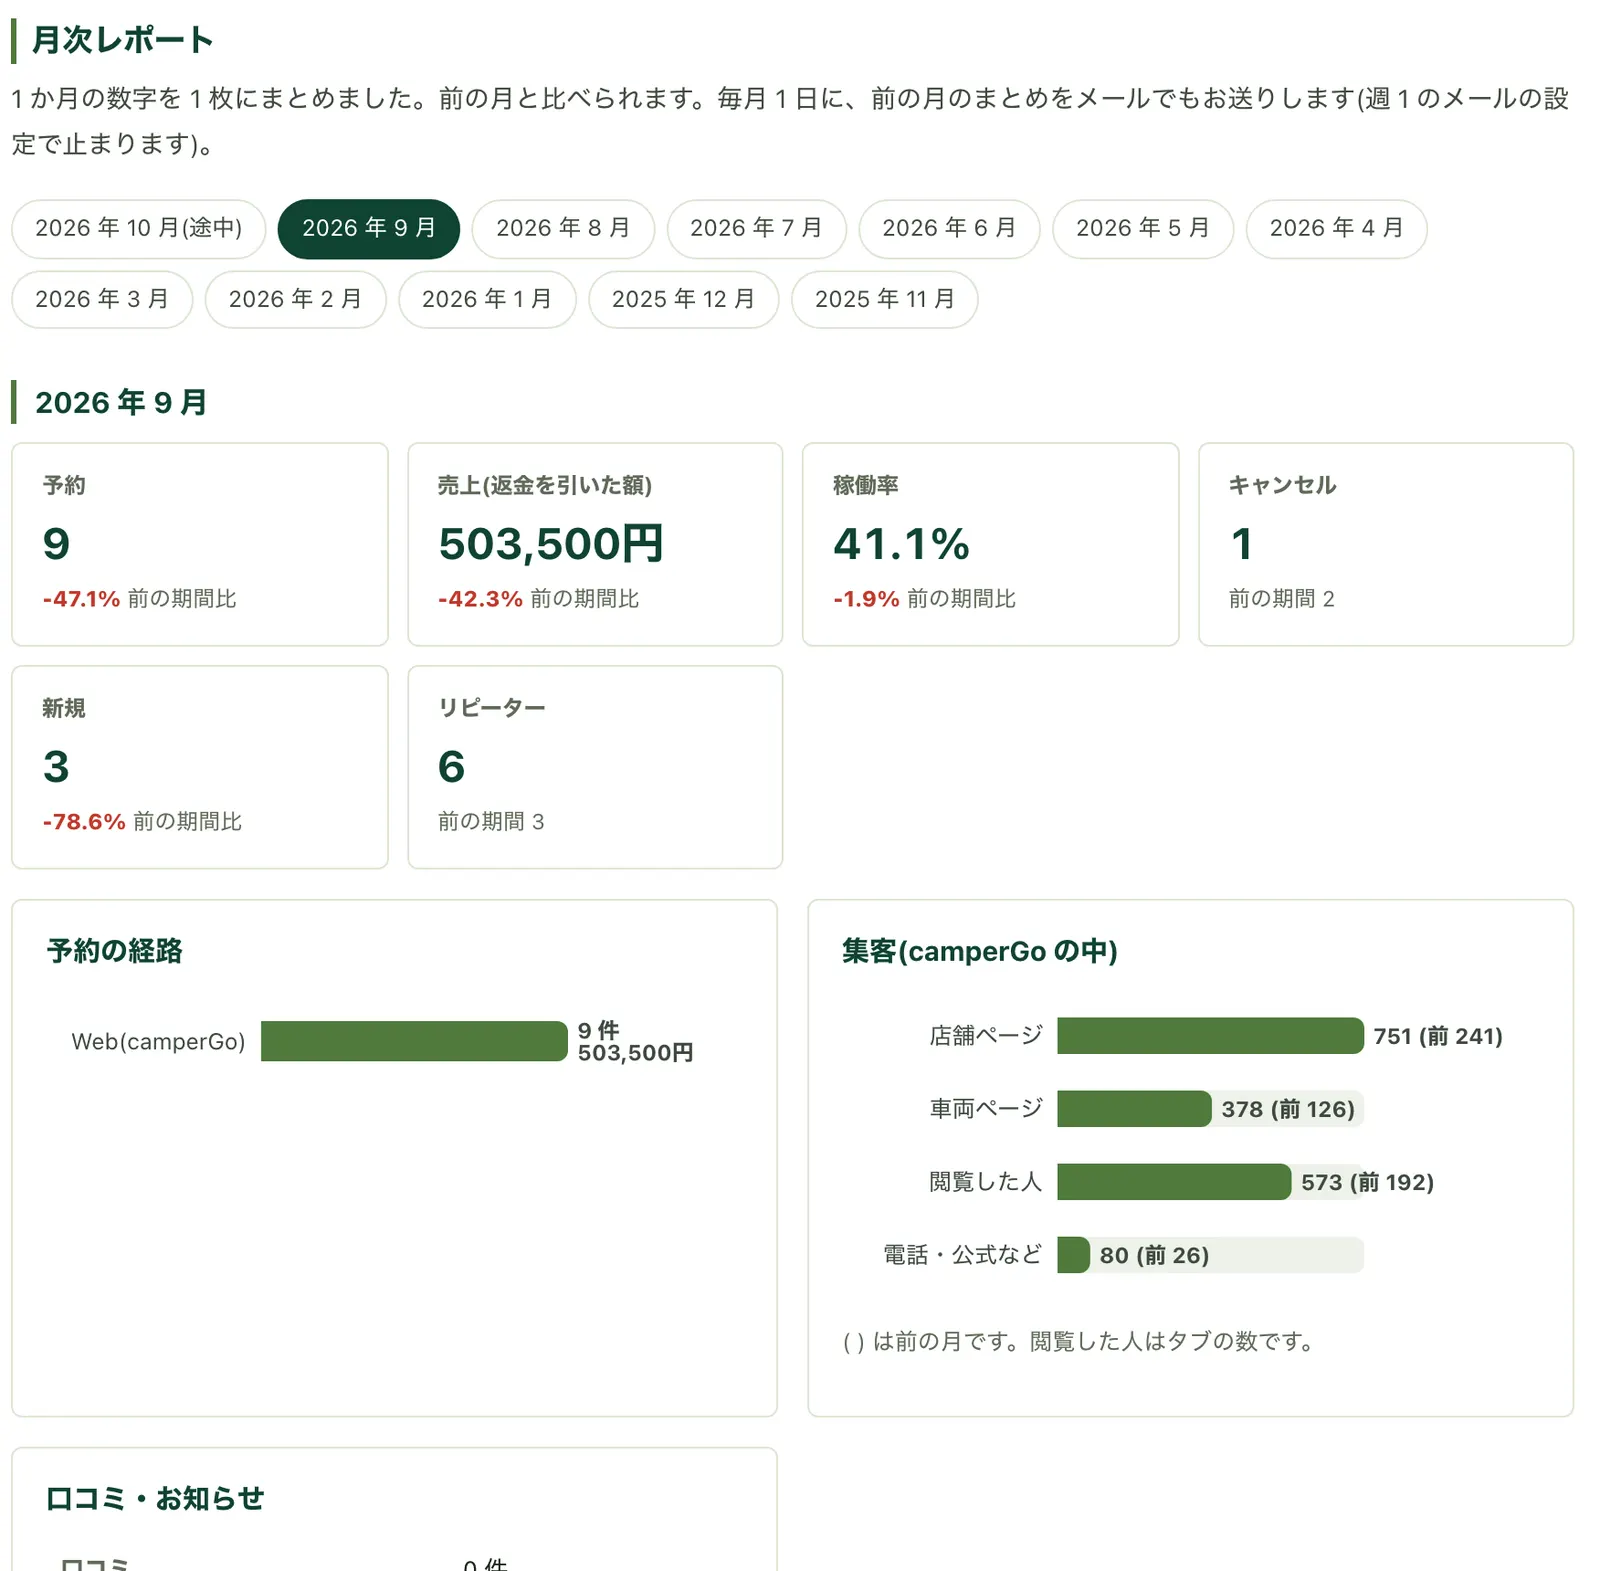This screenshot has height=1571, width=1600.
Task: Open the 2025 年 11 月 report
Action: [x=884, y=300]
